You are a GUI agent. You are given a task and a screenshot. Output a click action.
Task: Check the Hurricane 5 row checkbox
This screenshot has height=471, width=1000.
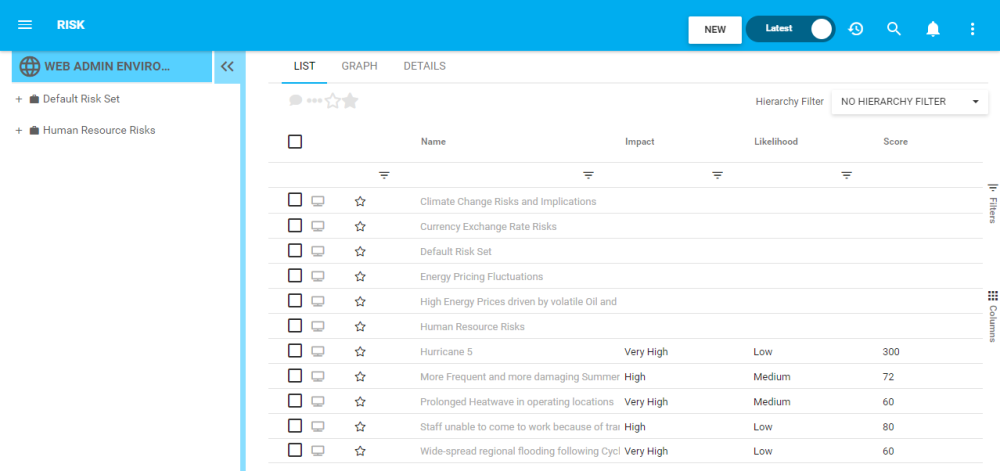[295, 351]
